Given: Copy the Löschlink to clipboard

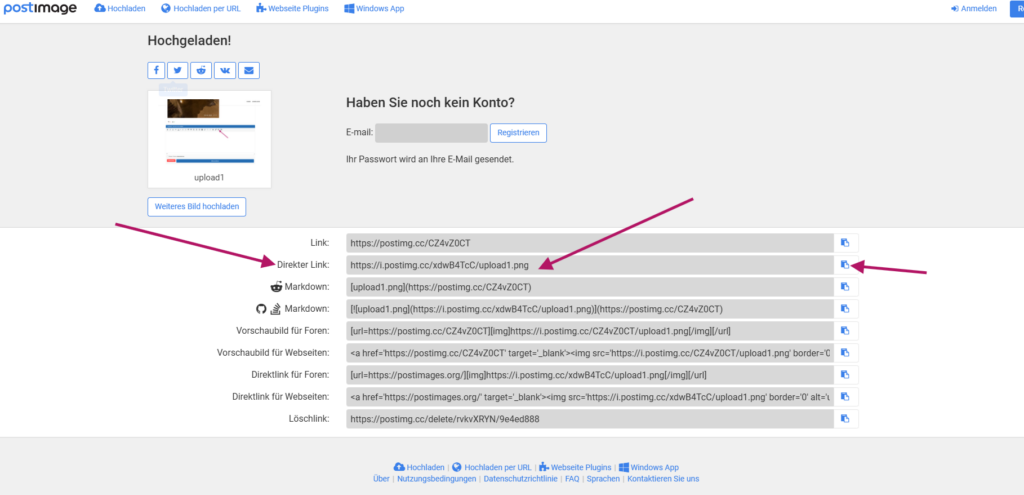Looking at the screenshot, I should tap(845, 419).
